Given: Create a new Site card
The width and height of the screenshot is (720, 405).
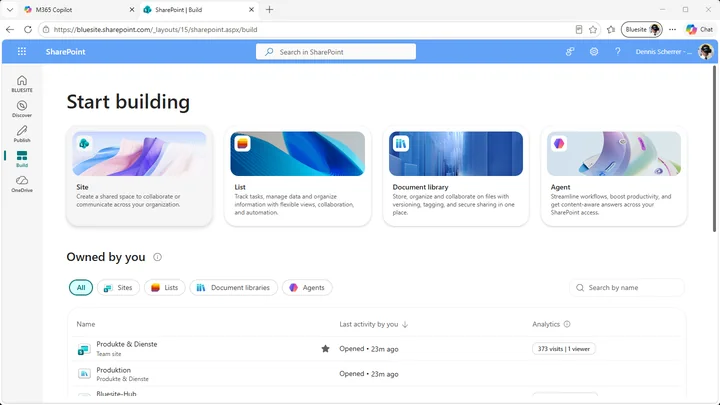Looking at the screenshot, I should coord(139,176).
